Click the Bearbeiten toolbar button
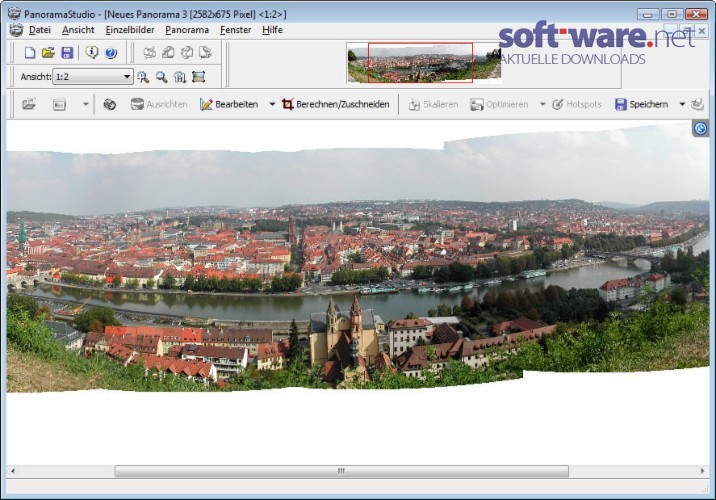Image resolution: width=716 pixels, height=500 pixels. point(229,104)
